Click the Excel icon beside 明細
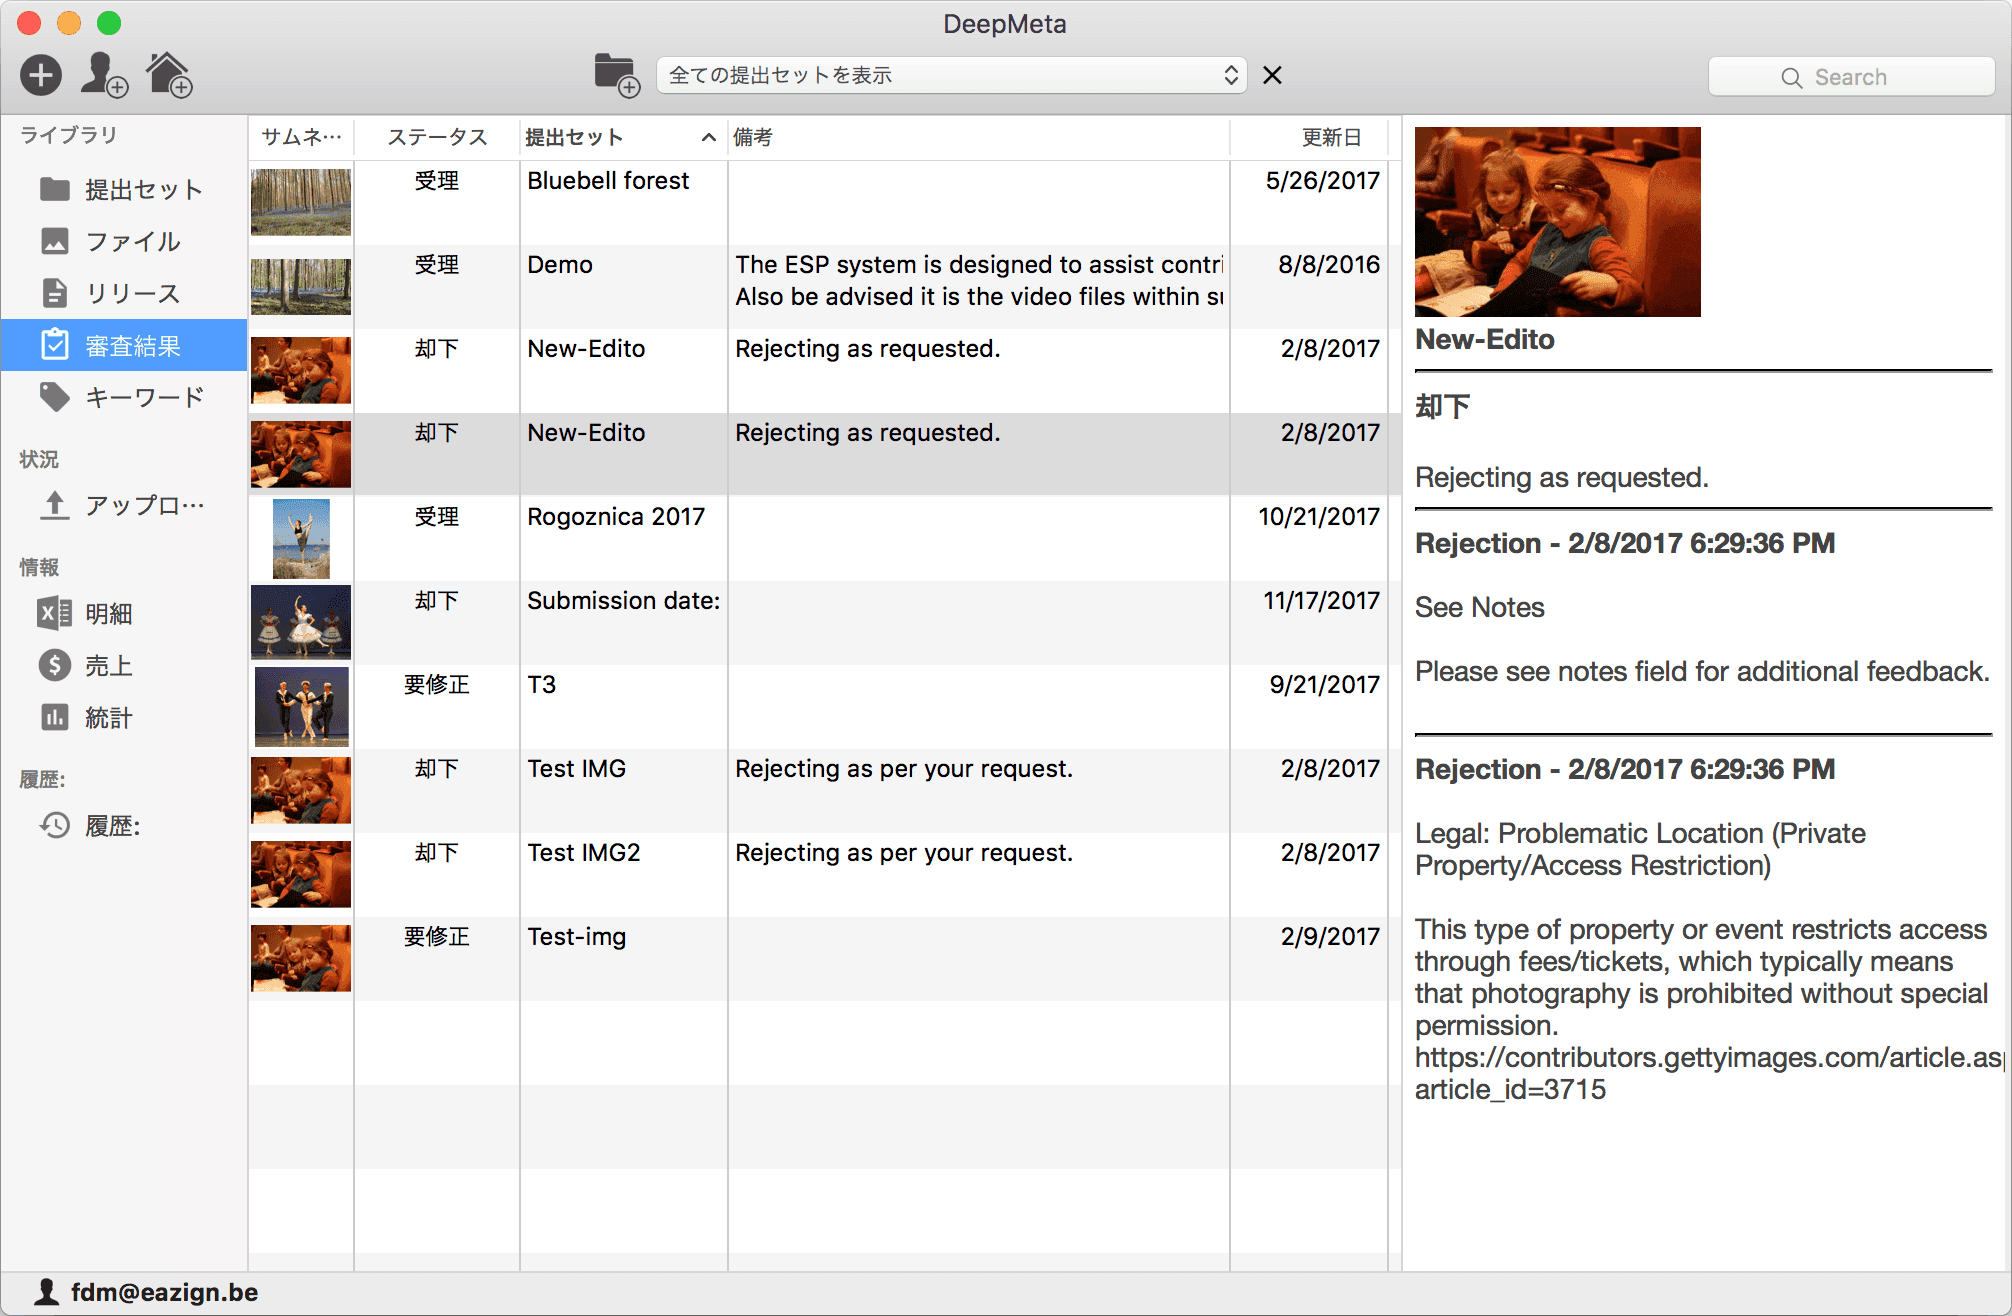The image size is (2012, 1316). (x=54, y=613)
